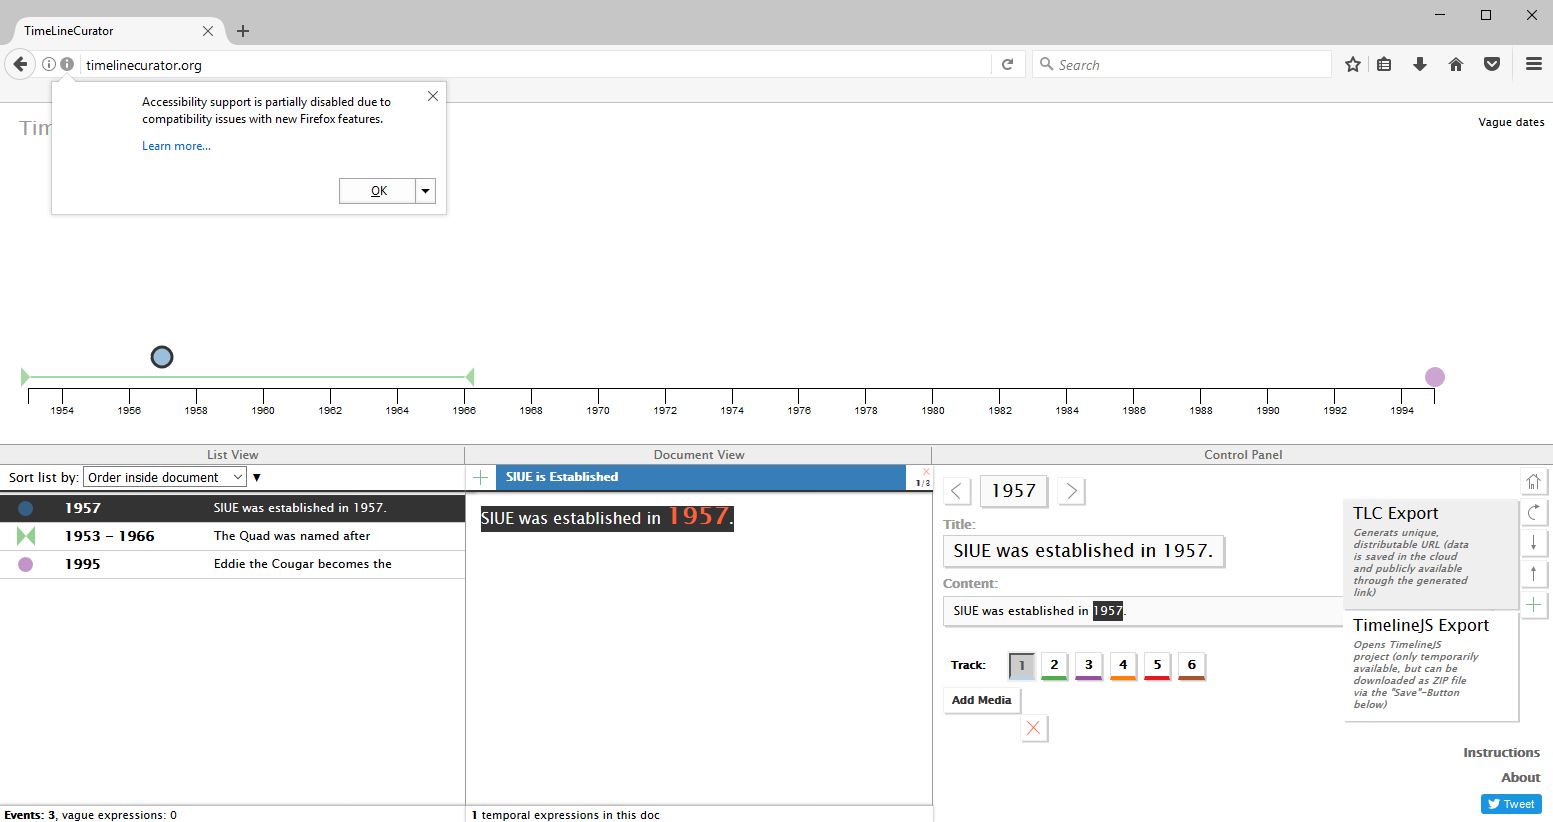The image size is (1553, 822).
Task: Choose TLC Export from the menu
Action: 1396,513
